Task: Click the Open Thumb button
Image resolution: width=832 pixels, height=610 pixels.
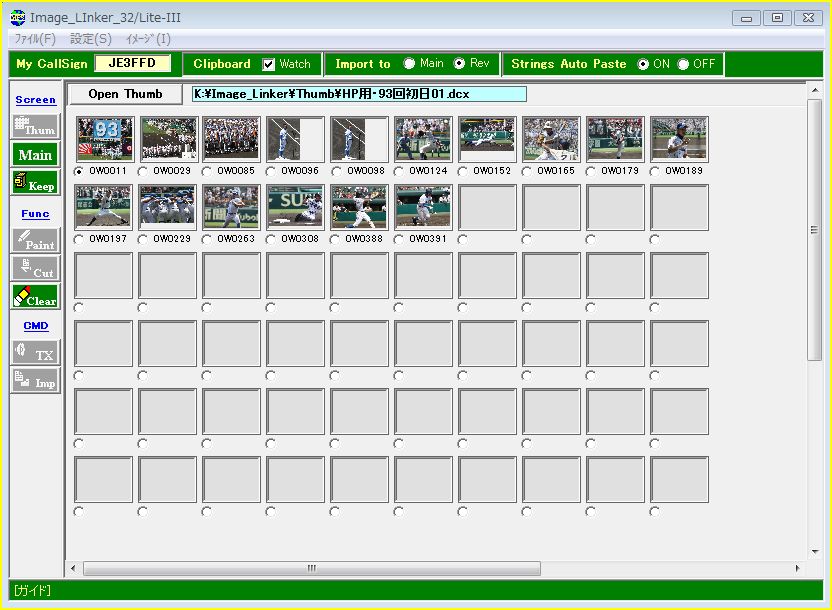Action: (x=125, y=94)
